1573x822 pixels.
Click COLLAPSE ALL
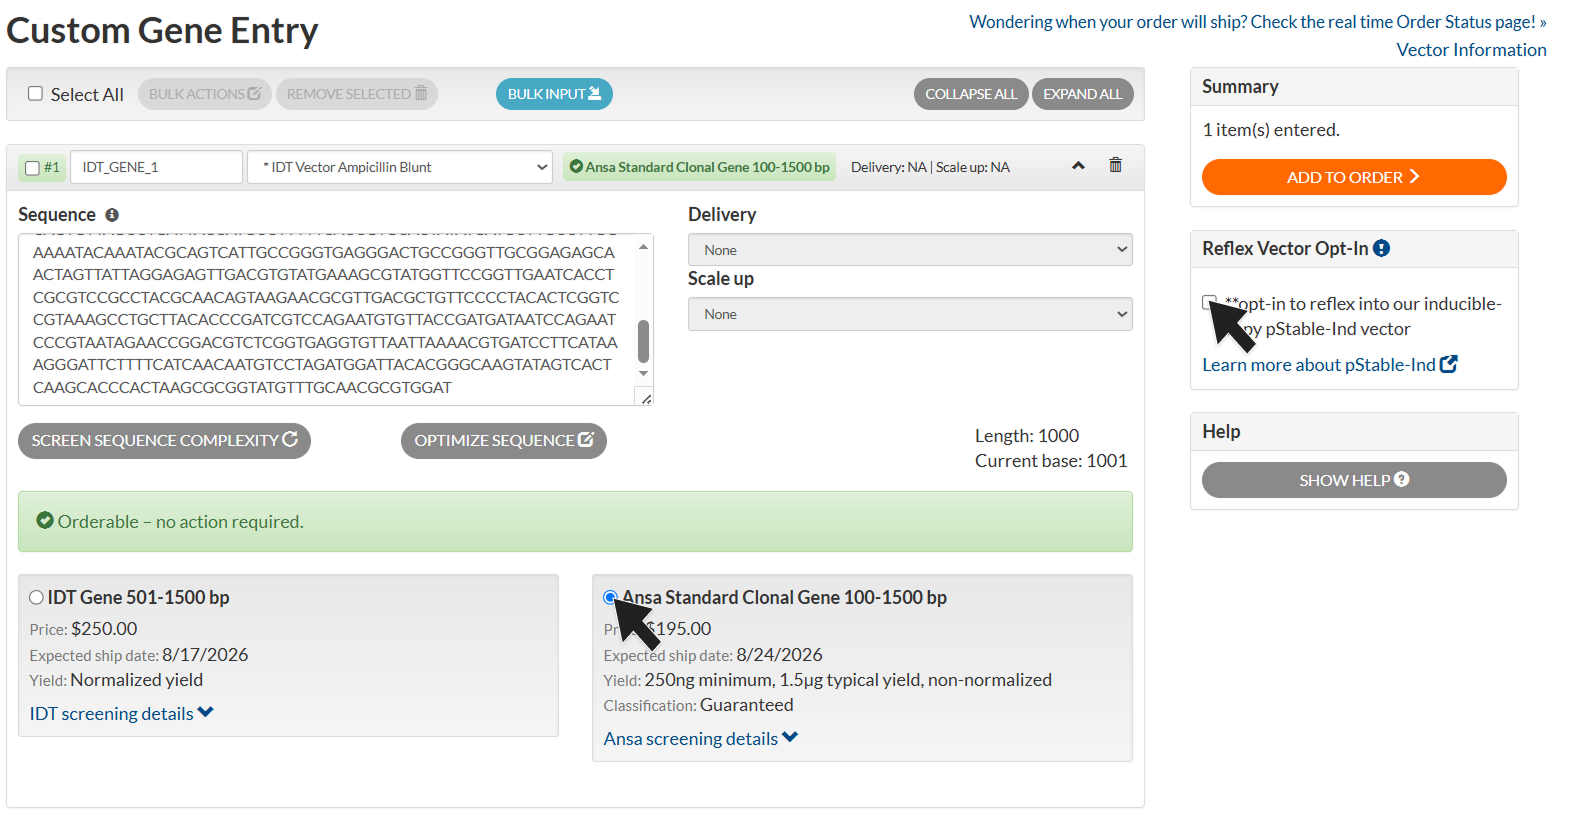pos(971,94)
